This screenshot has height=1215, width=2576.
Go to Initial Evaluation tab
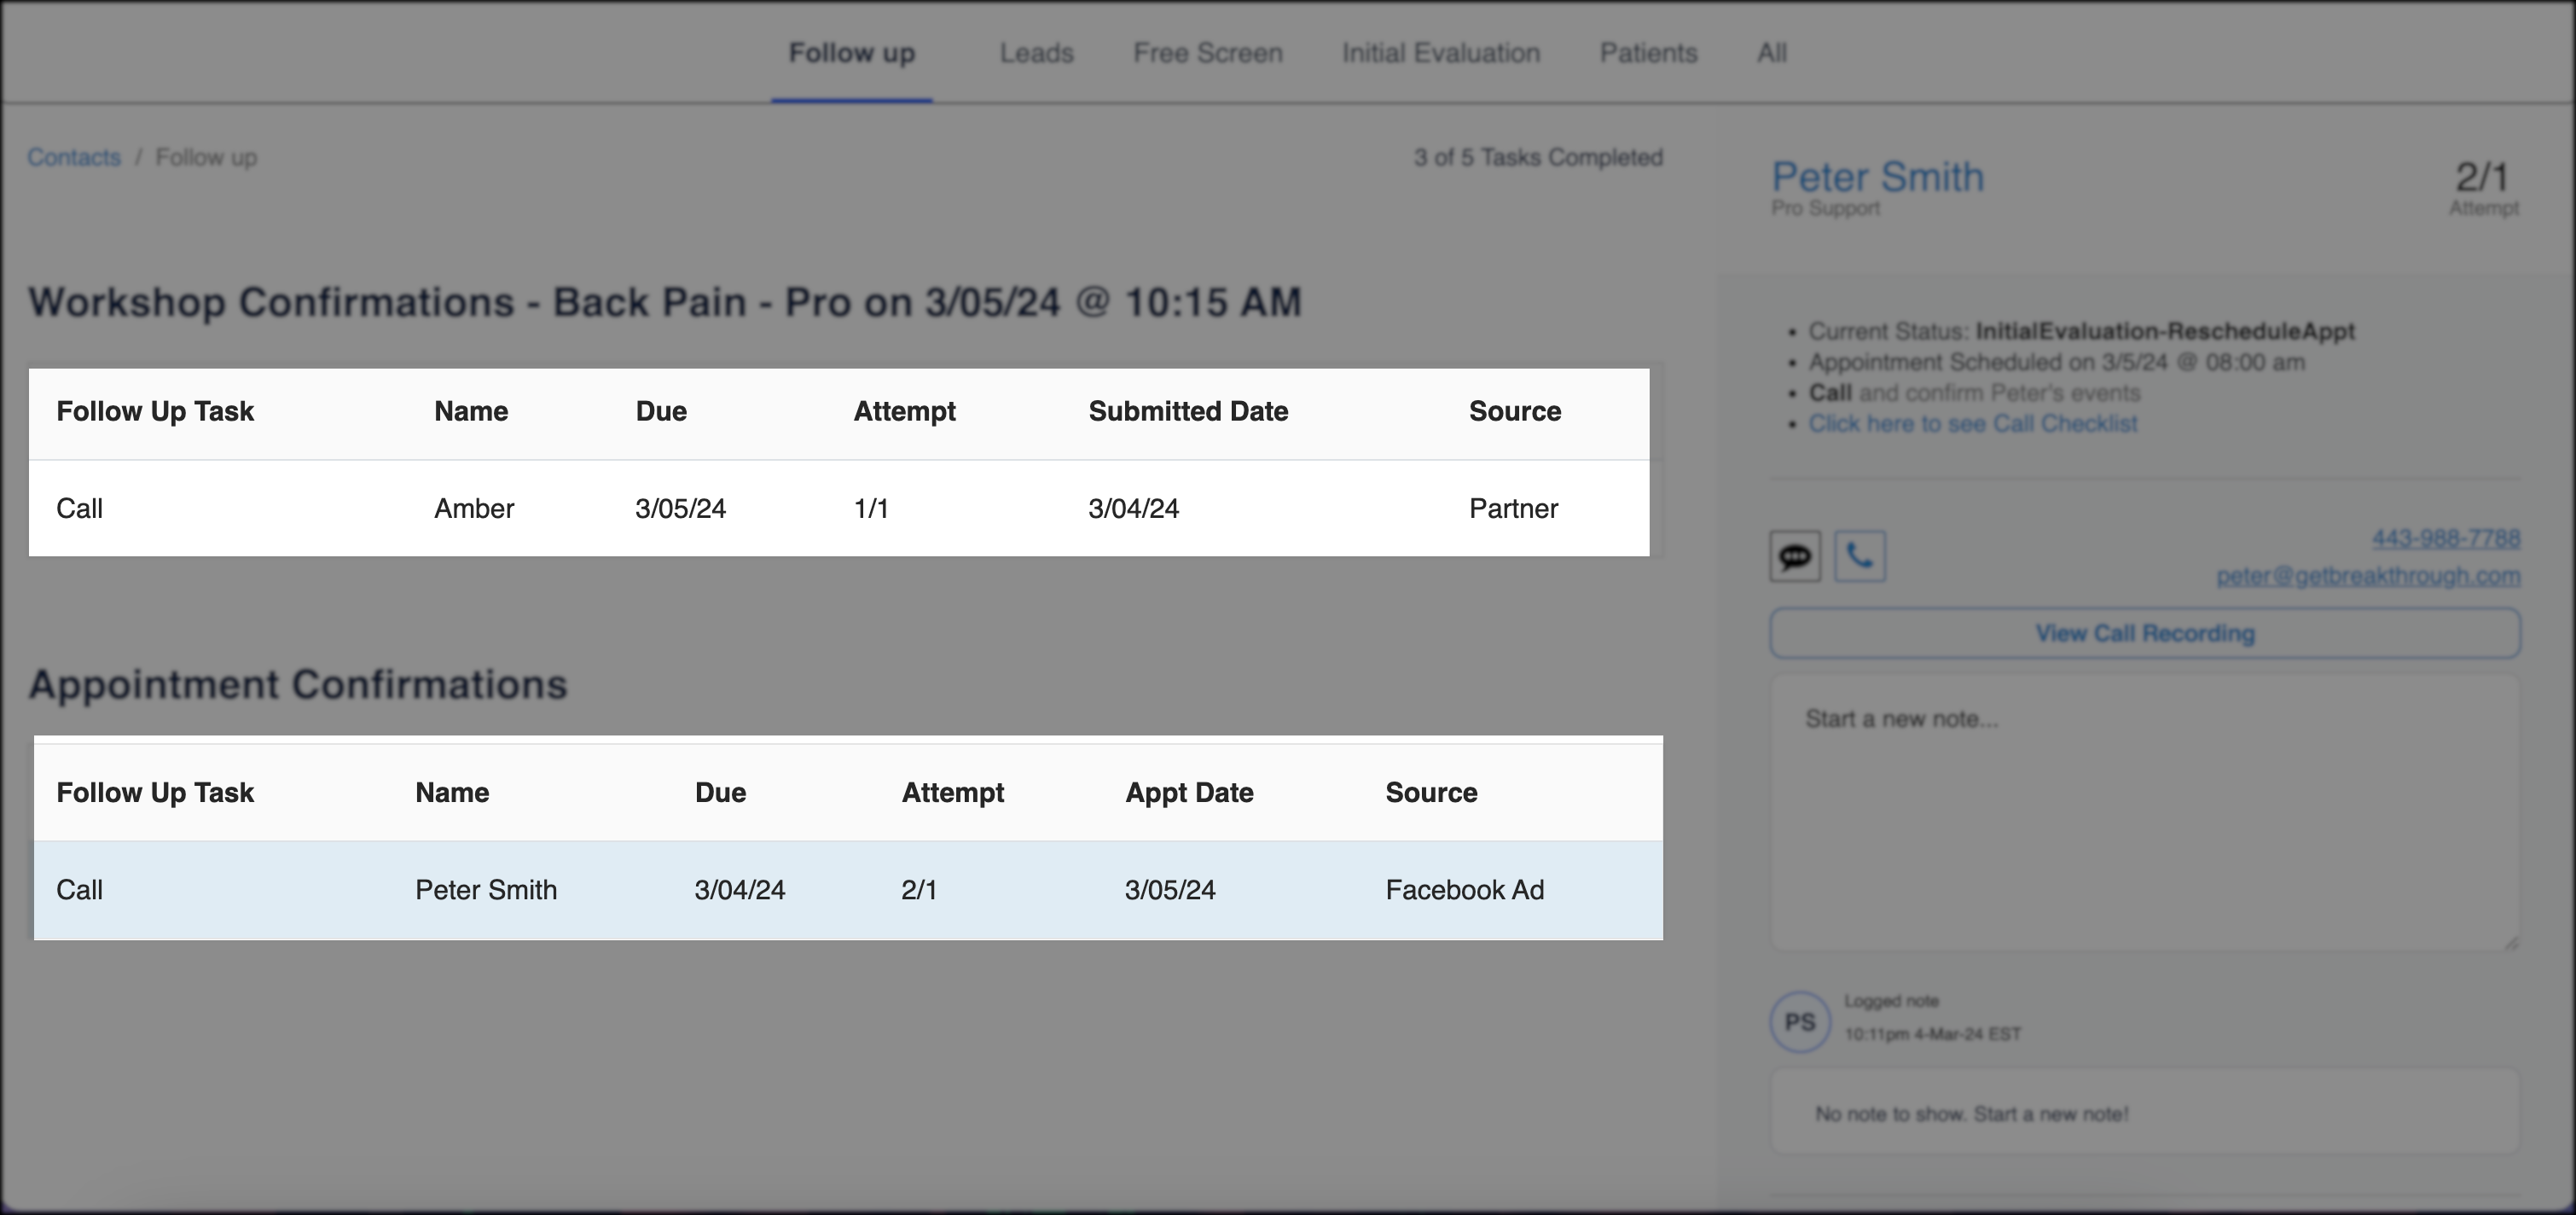(x=1440, y=53)
